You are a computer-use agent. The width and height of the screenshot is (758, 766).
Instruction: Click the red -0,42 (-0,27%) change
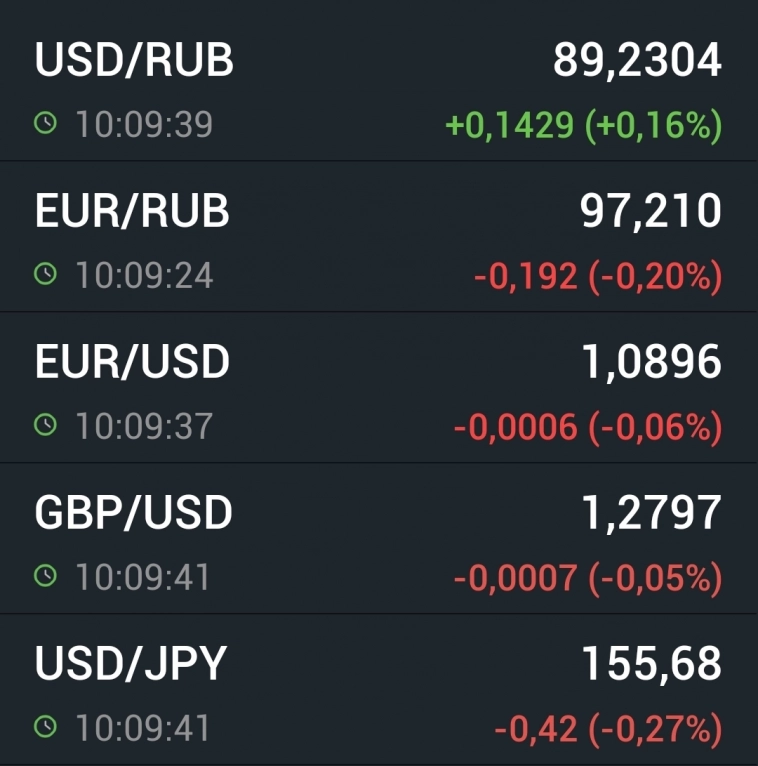607,729
